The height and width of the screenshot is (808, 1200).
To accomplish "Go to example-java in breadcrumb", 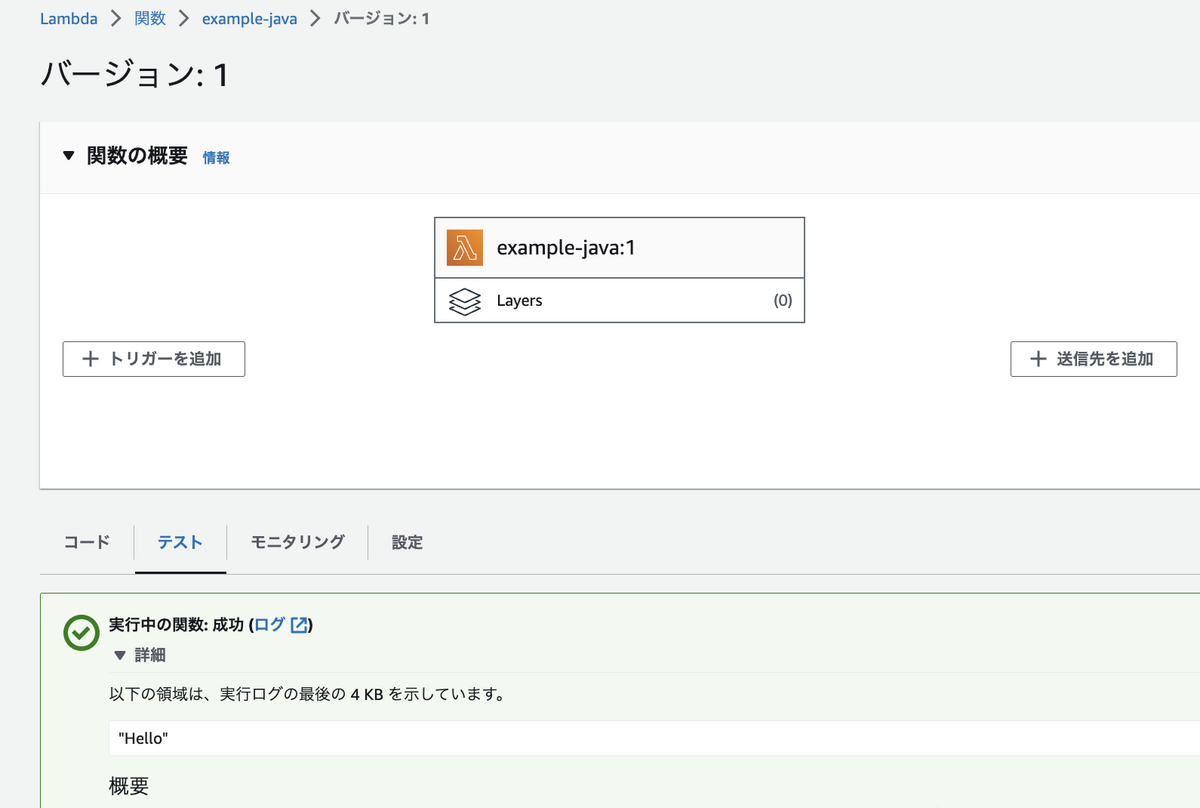I will (x=250, y=19).
